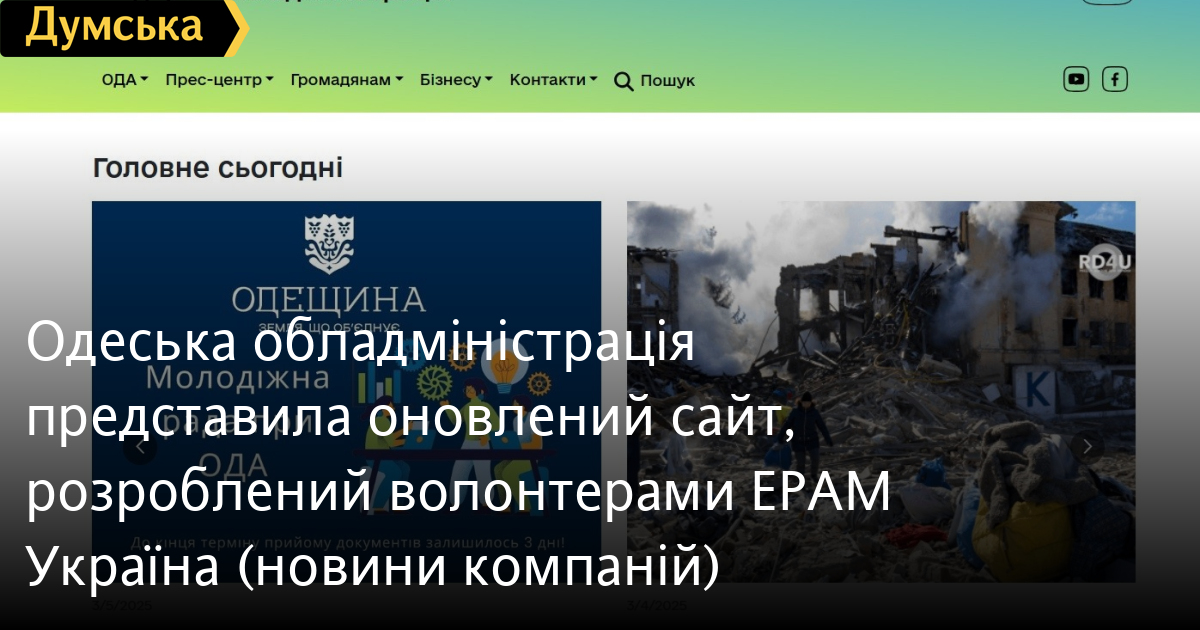Expand the Прес-центр dropdown menu
The width and height of the screenshot is (1200, 630).
coord(219,80)
